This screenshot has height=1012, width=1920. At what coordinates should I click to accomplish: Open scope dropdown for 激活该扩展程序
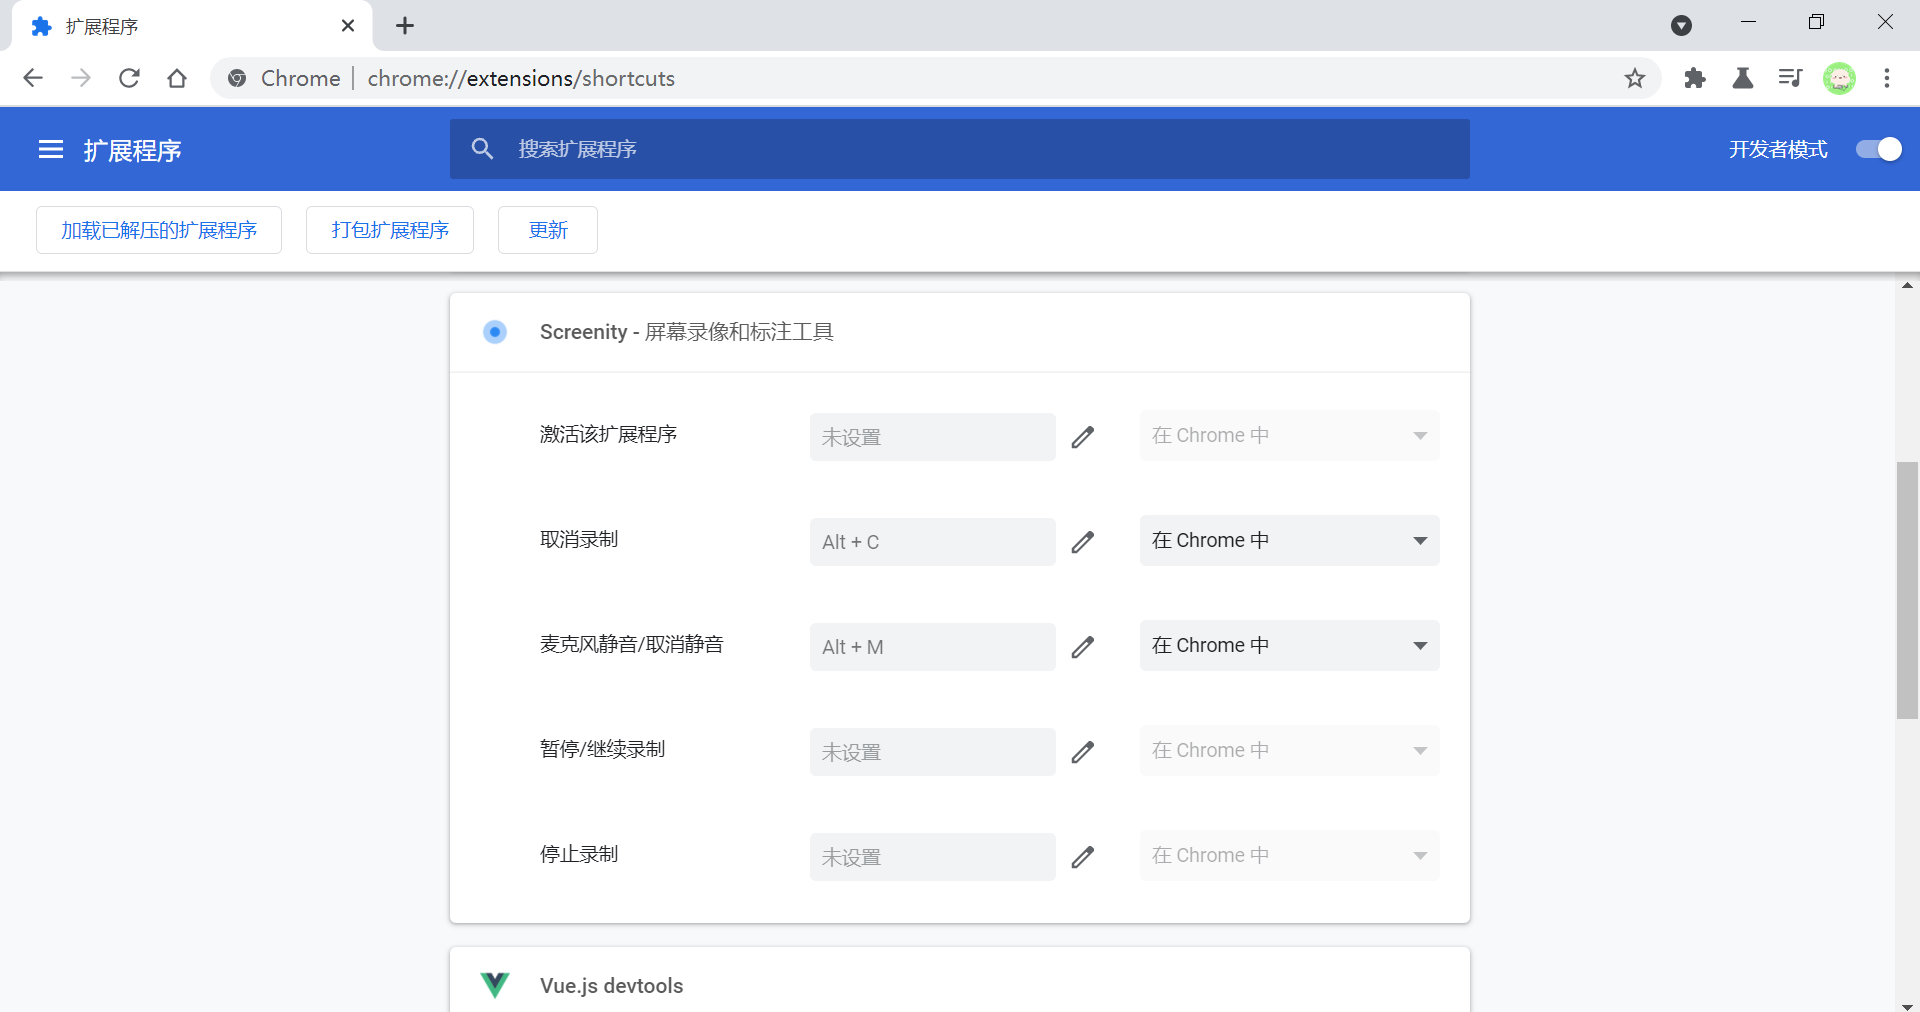tap(1290, 436)
